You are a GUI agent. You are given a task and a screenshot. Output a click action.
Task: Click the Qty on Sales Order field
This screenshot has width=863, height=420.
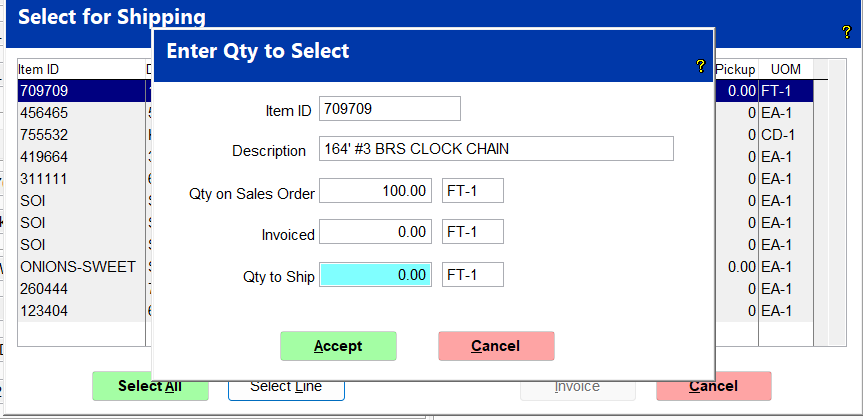click(x=375, y=190)
